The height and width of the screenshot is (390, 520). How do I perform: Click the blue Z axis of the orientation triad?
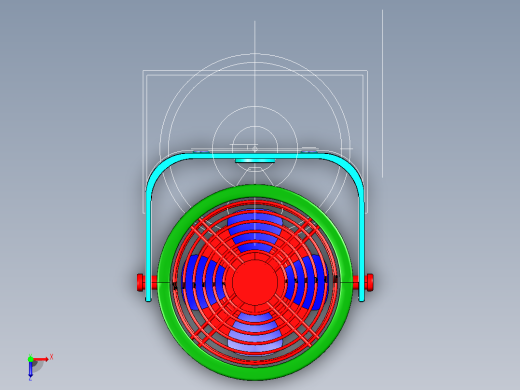pyautogui.click(x=30, y=369)
